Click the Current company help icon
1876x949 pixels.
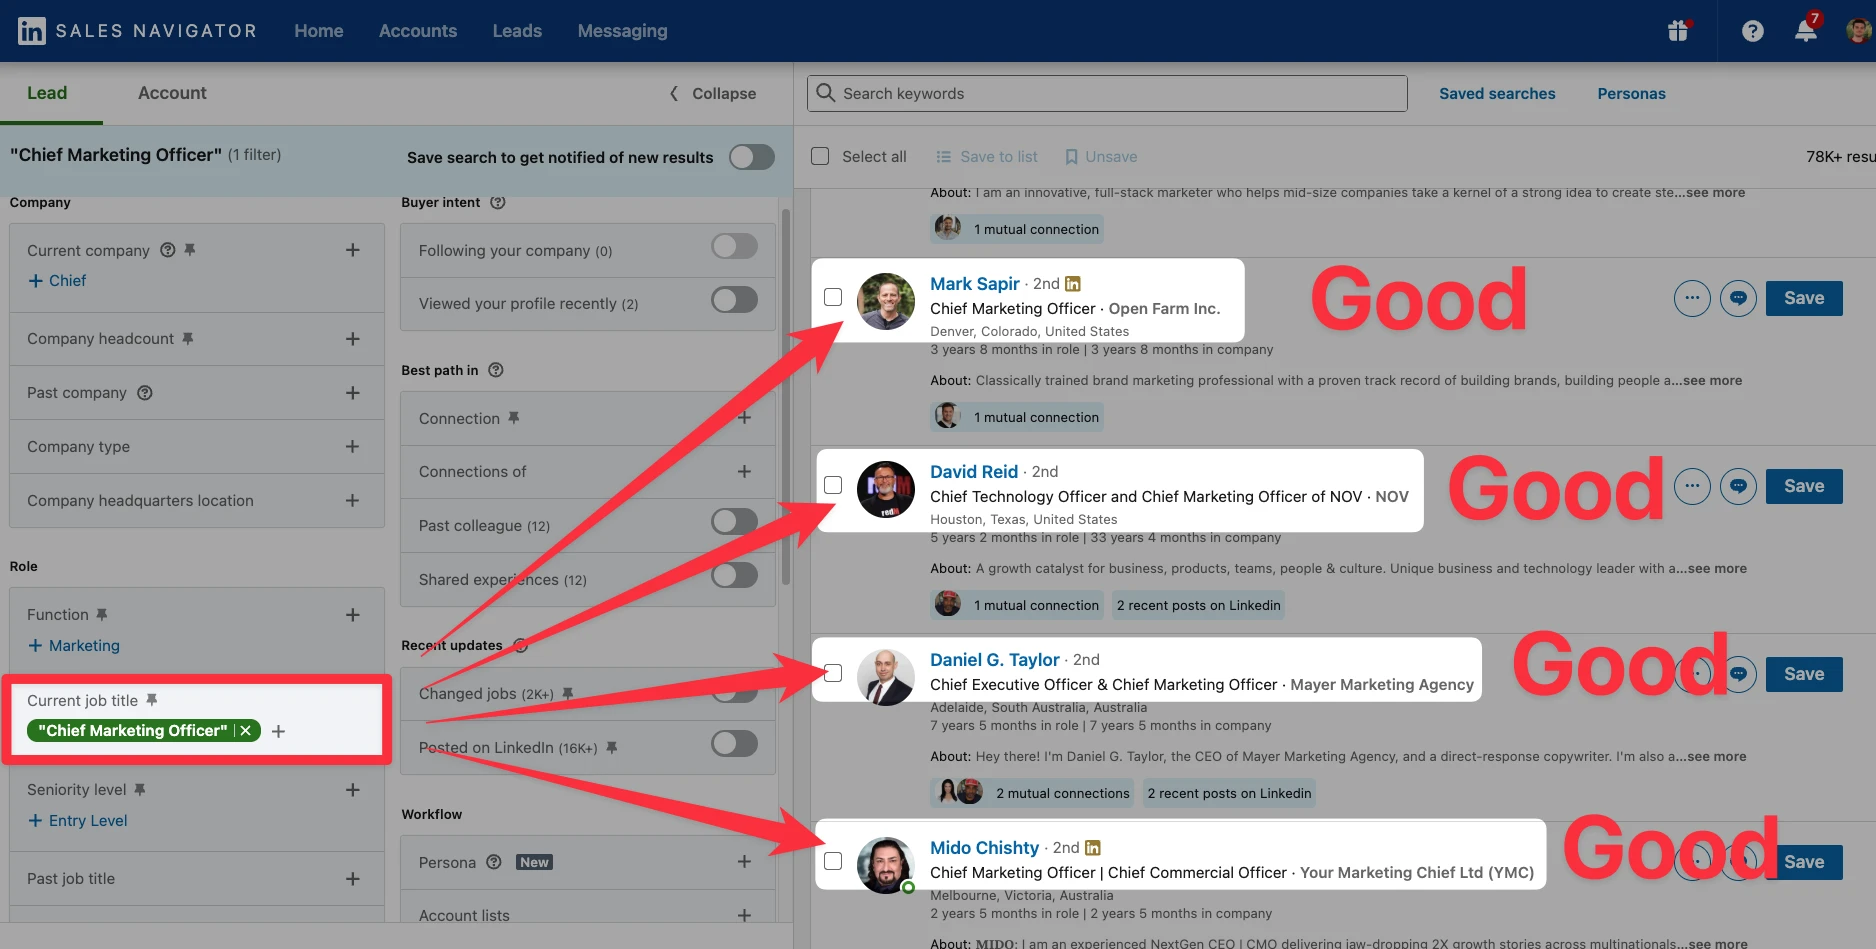(168, 250)
